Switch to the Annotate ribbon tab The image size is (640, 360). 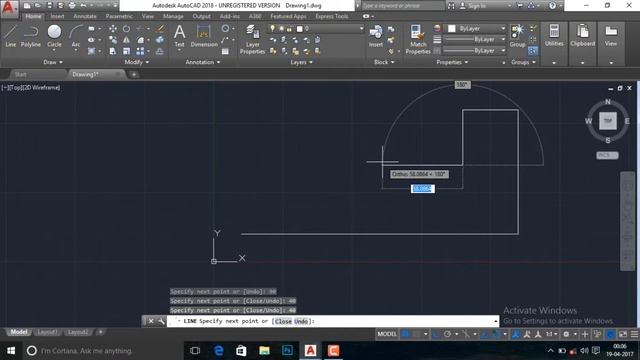(85, 16)
